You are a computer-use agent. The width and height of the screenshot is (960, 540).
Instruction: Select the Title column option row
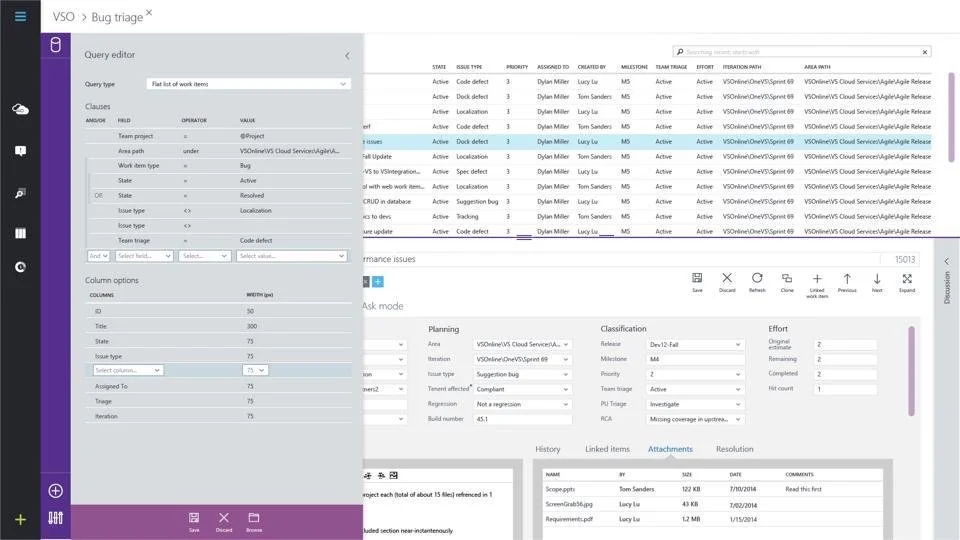point(219,326)
